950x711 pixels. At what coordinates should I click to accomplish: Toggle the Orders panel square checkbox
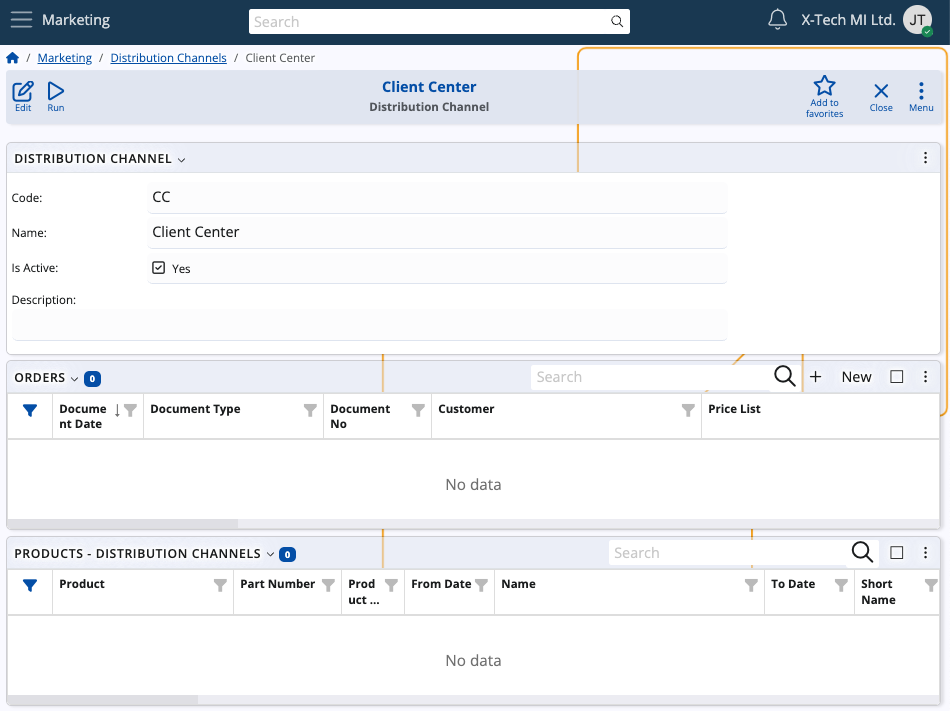pyautogui.click(x=897, y=377)
